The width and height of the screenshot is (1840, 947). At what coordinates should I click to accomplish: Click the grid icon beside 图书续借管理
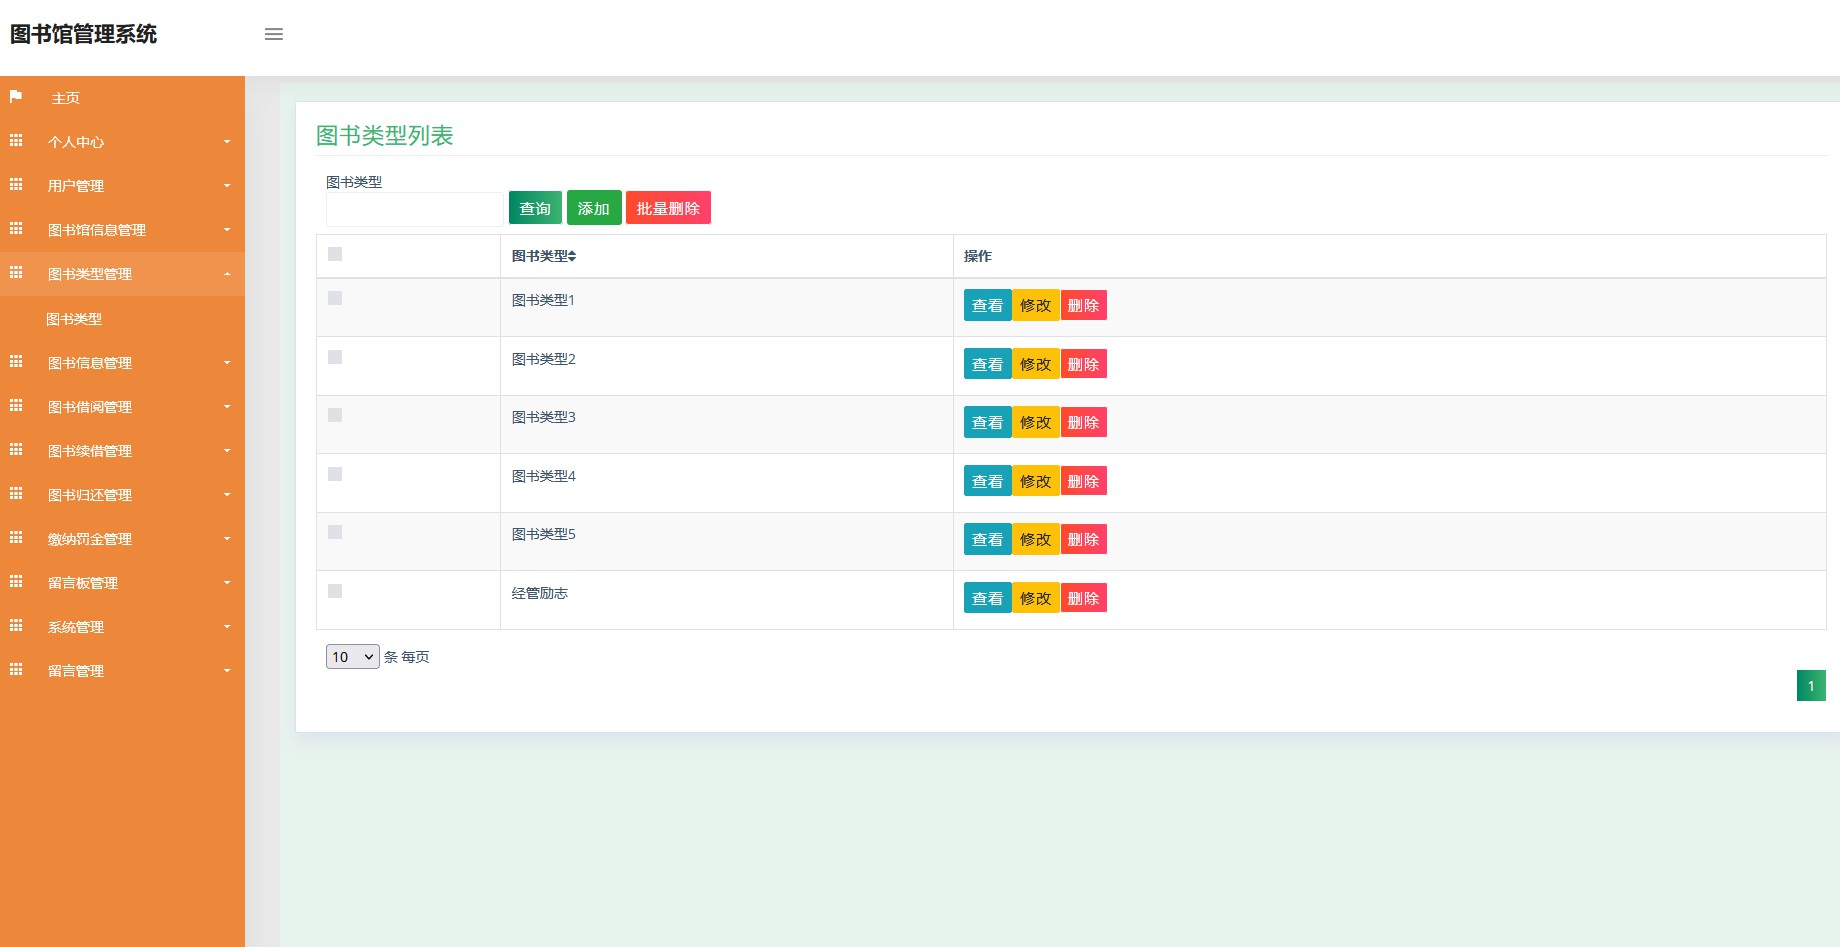16,450
